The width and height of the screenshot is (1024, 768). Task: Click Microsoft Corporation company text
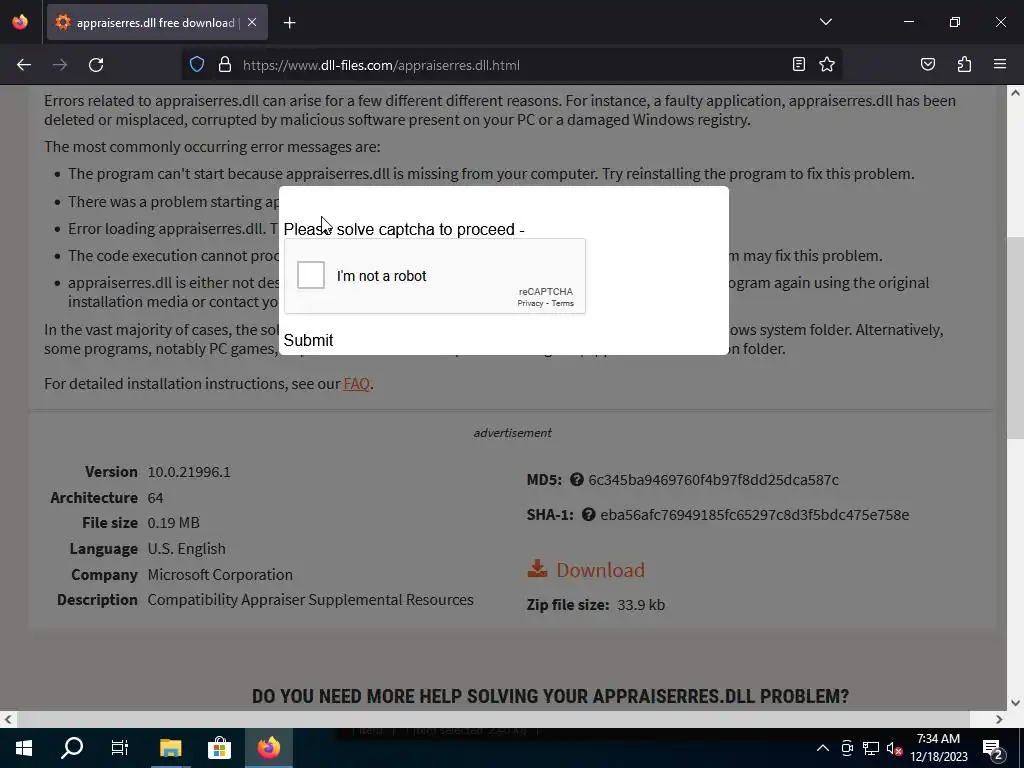pos(220,575)
